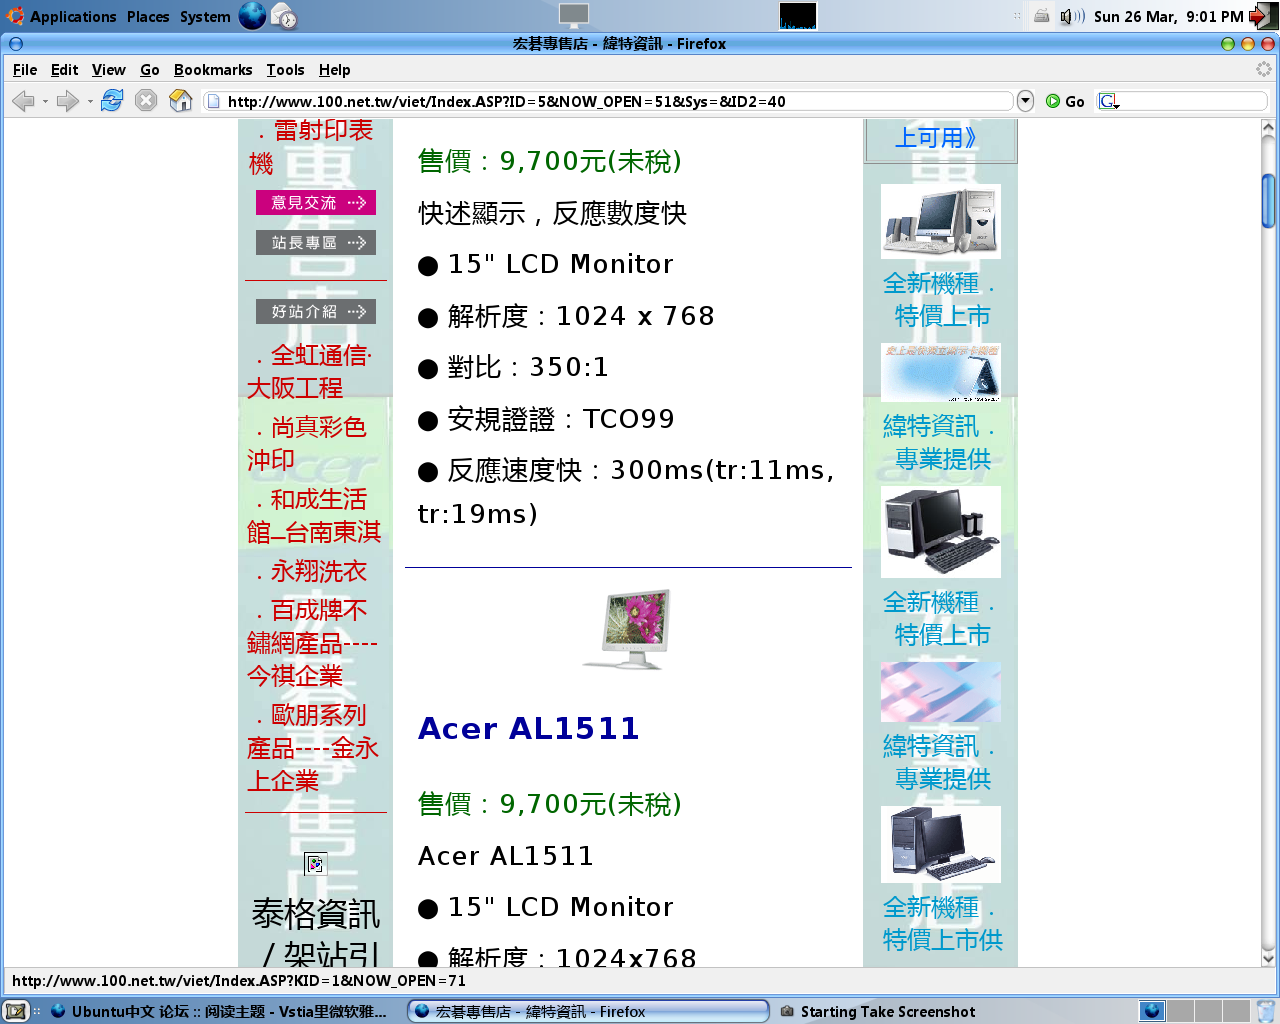1280x1024 pixels.
Task: Click the scrollbar up arrow
Action: [1269, 127]
